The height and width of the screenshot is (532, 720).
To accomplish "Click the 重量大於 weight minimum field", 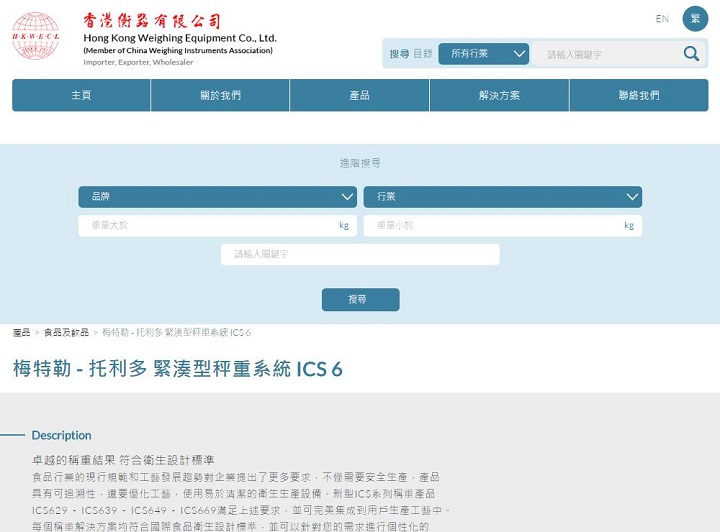I will pyautogui.click(x=218, y=225).
